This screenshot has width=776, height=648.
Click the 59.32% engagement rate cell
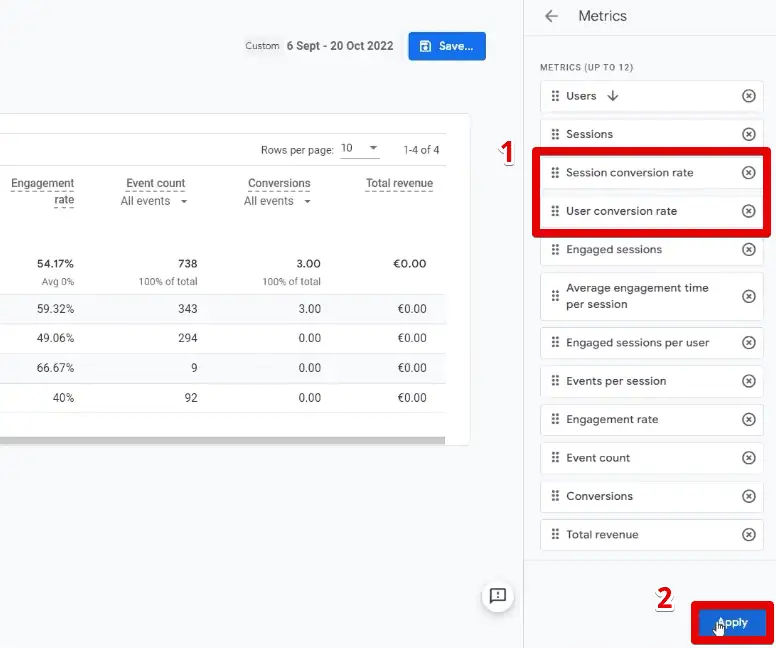pos(55,309)
